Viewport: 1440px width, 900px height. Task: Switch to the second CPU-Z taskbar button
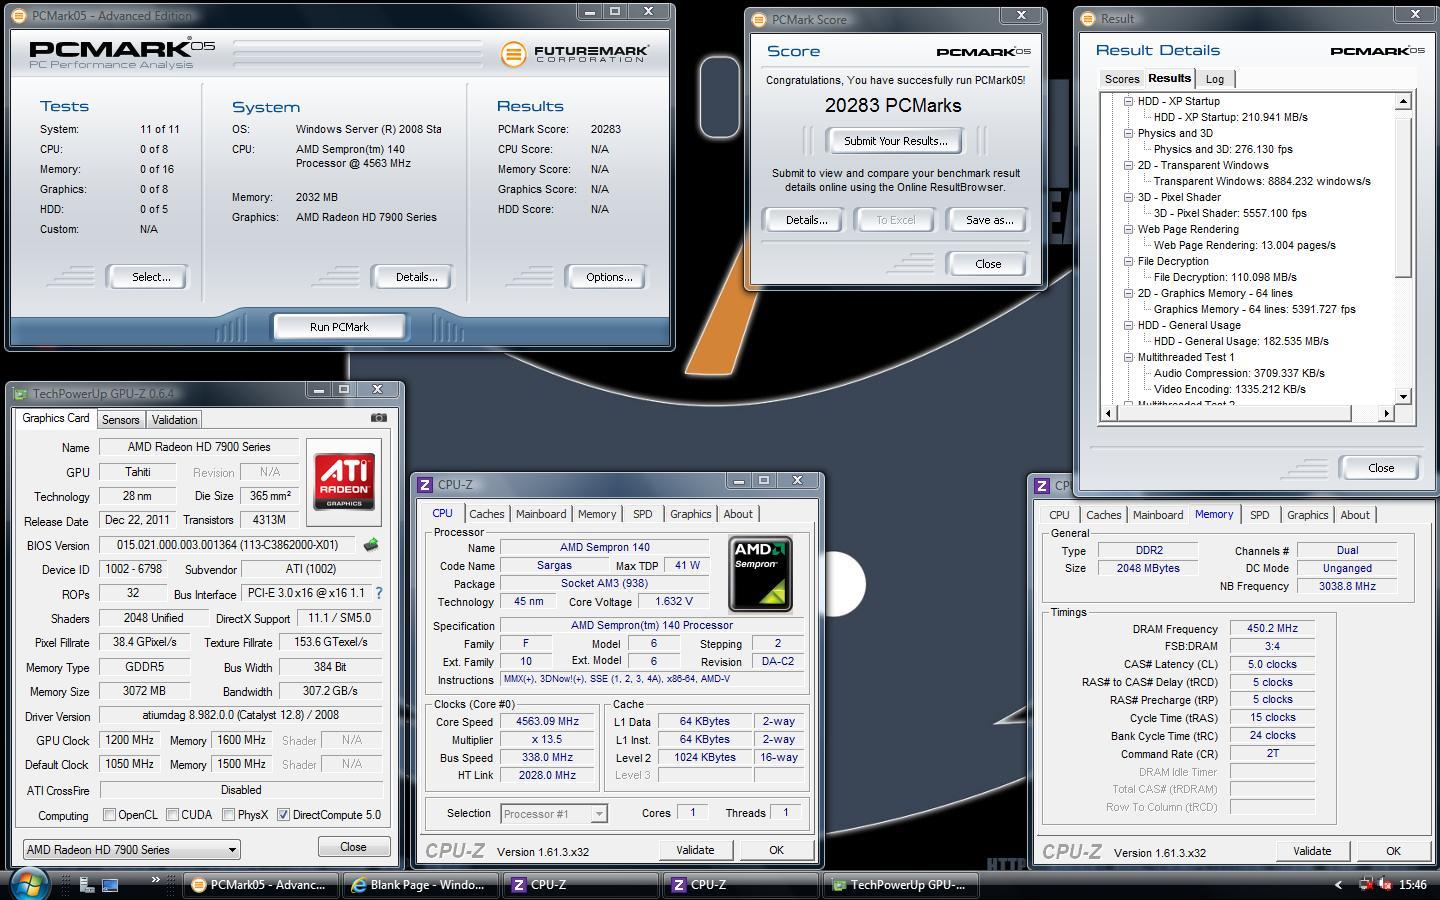739,885
